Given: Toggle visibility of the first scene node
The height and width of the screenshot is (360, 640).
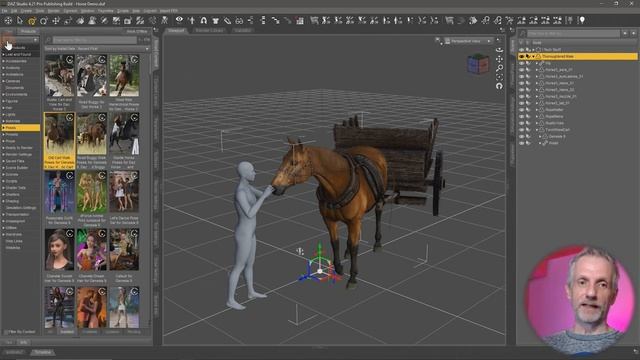Looking at the screenshot, I should point(521,50).
